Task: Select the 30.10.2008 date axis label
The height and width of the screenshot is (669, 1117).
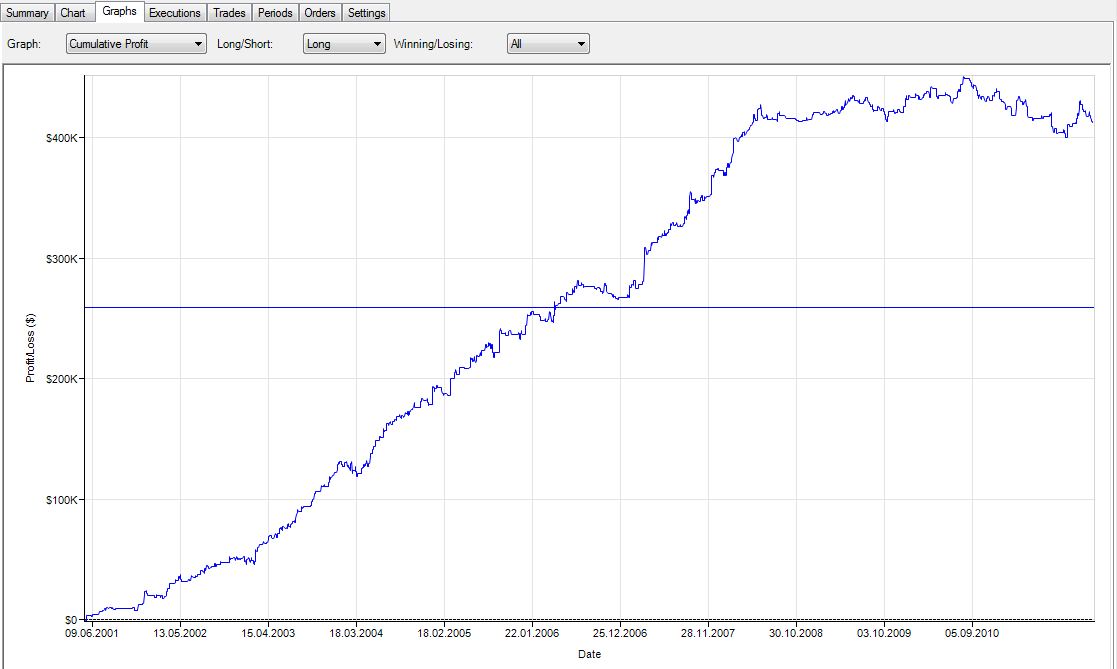Action: 796,634
